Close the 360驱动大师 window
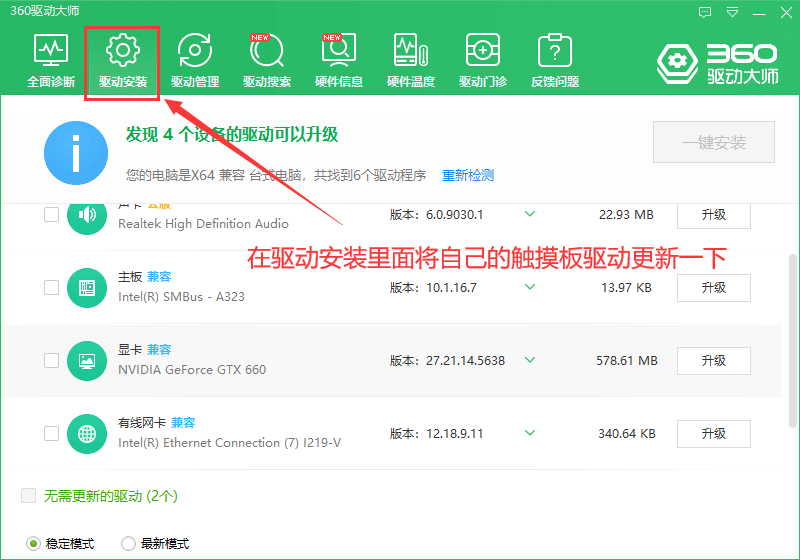This screenshot has height=560, width=800. pyautogui.click(x=786, y=12)
